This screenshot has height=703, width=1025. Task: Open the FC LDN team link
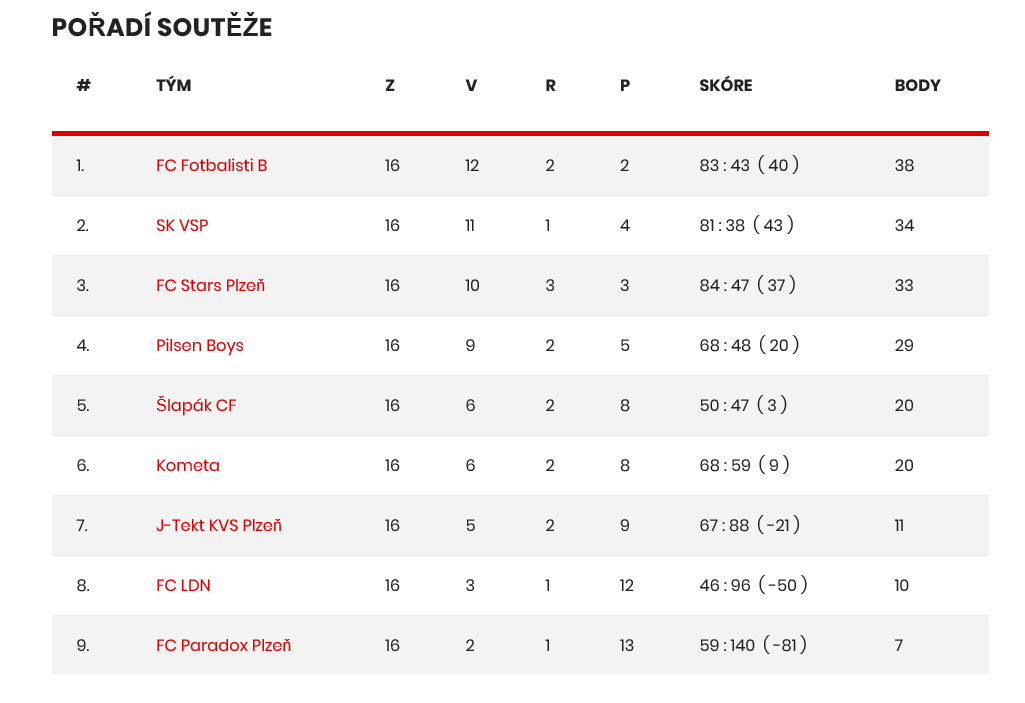183,586
